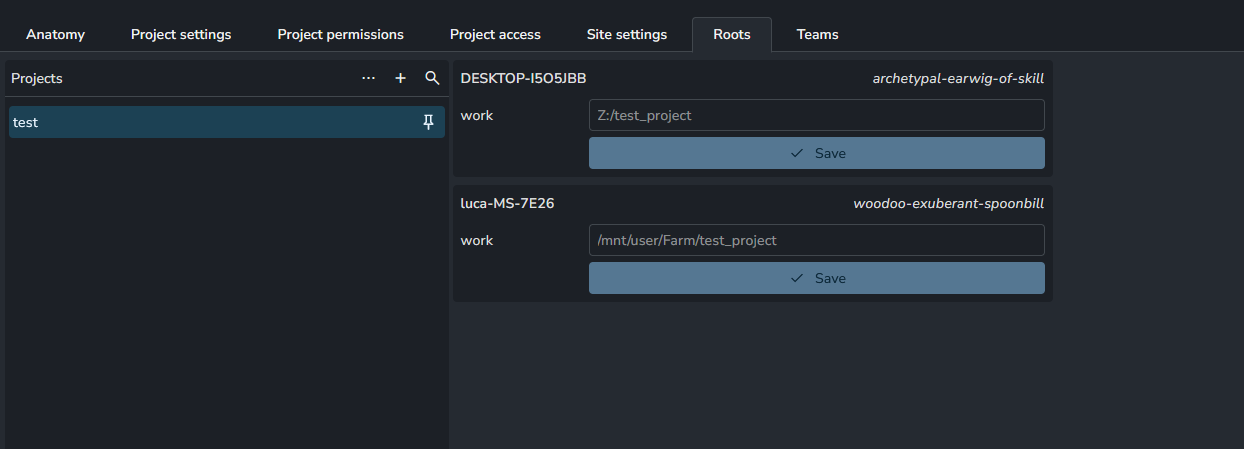Click the DESKTOP-I5O5JBB machine name
This screenshot has height=449, width=1244.
coord(523,78)
